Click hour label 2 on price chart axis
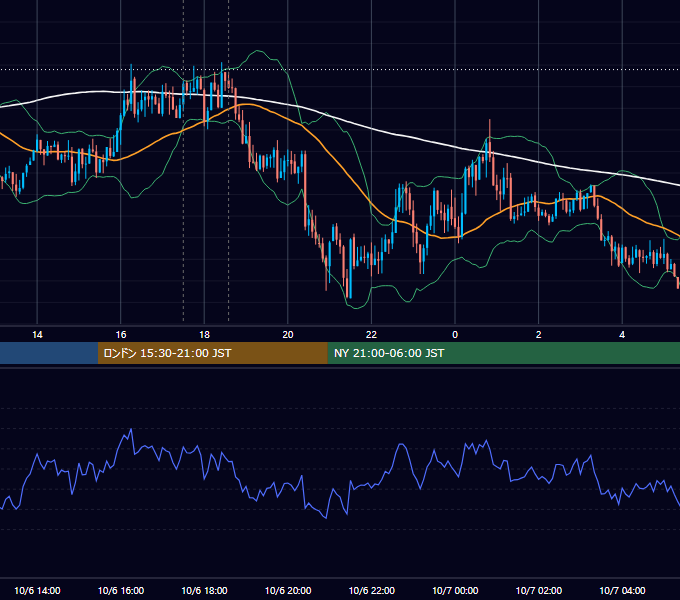The width and height of the screenshot is (680, 600). (x=539, y=335)
